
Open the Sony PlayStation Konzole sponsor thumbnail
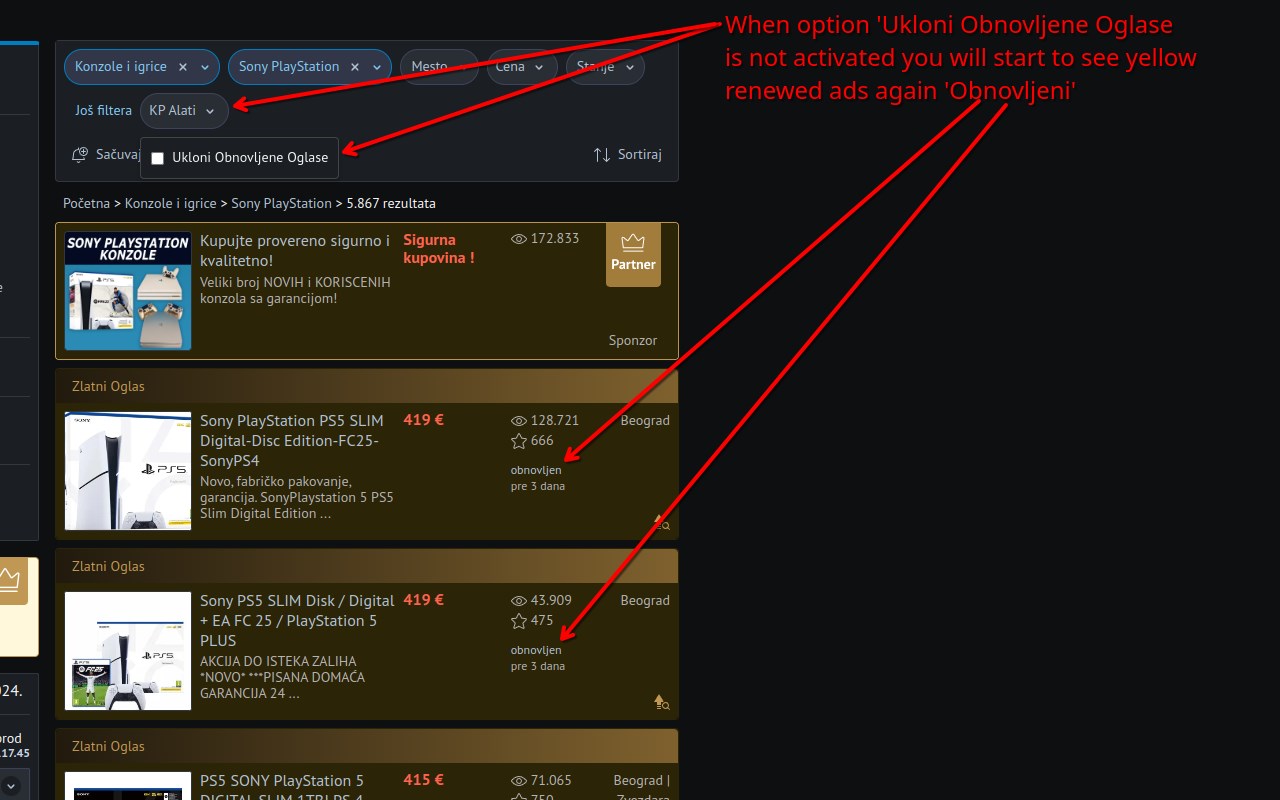tap(128, 291)
